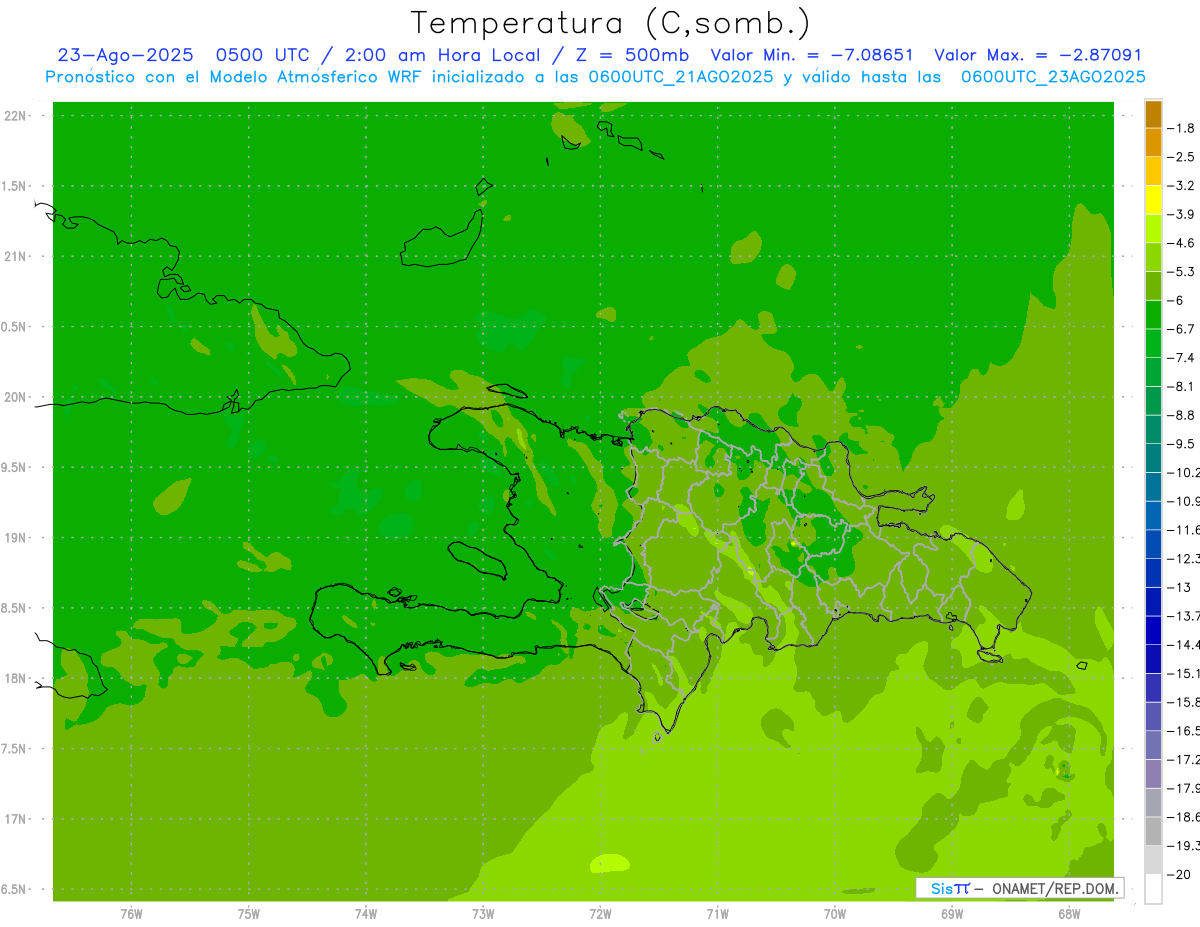The height and width of the screenshot is (927, 1200).
Task: Click the "17N" latitude label
Action: click(x=15, y=819)
